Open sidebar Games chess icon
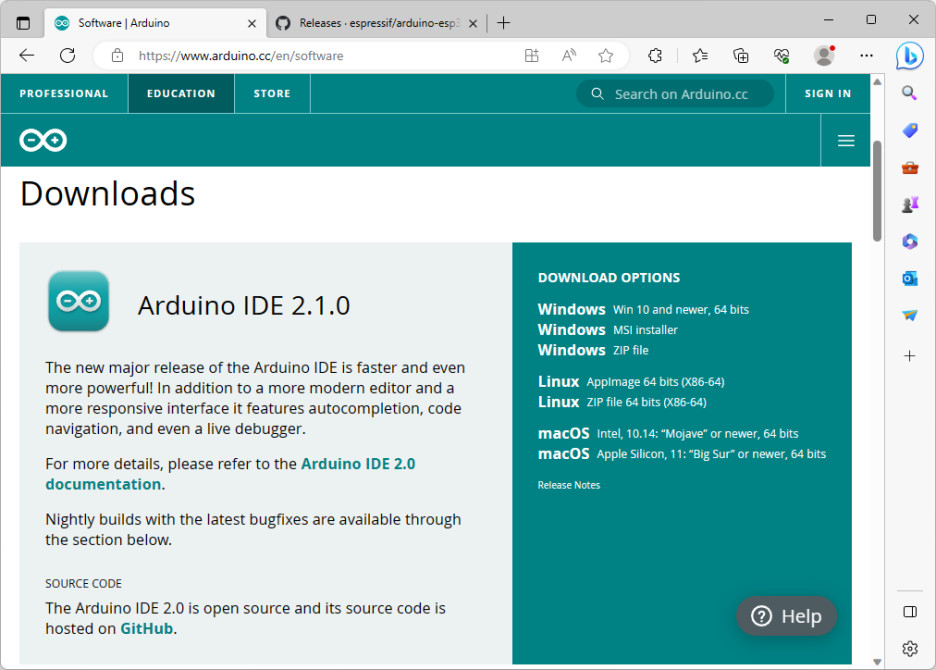The width and height of the screenshot is (936, 670). click(910, 205)
